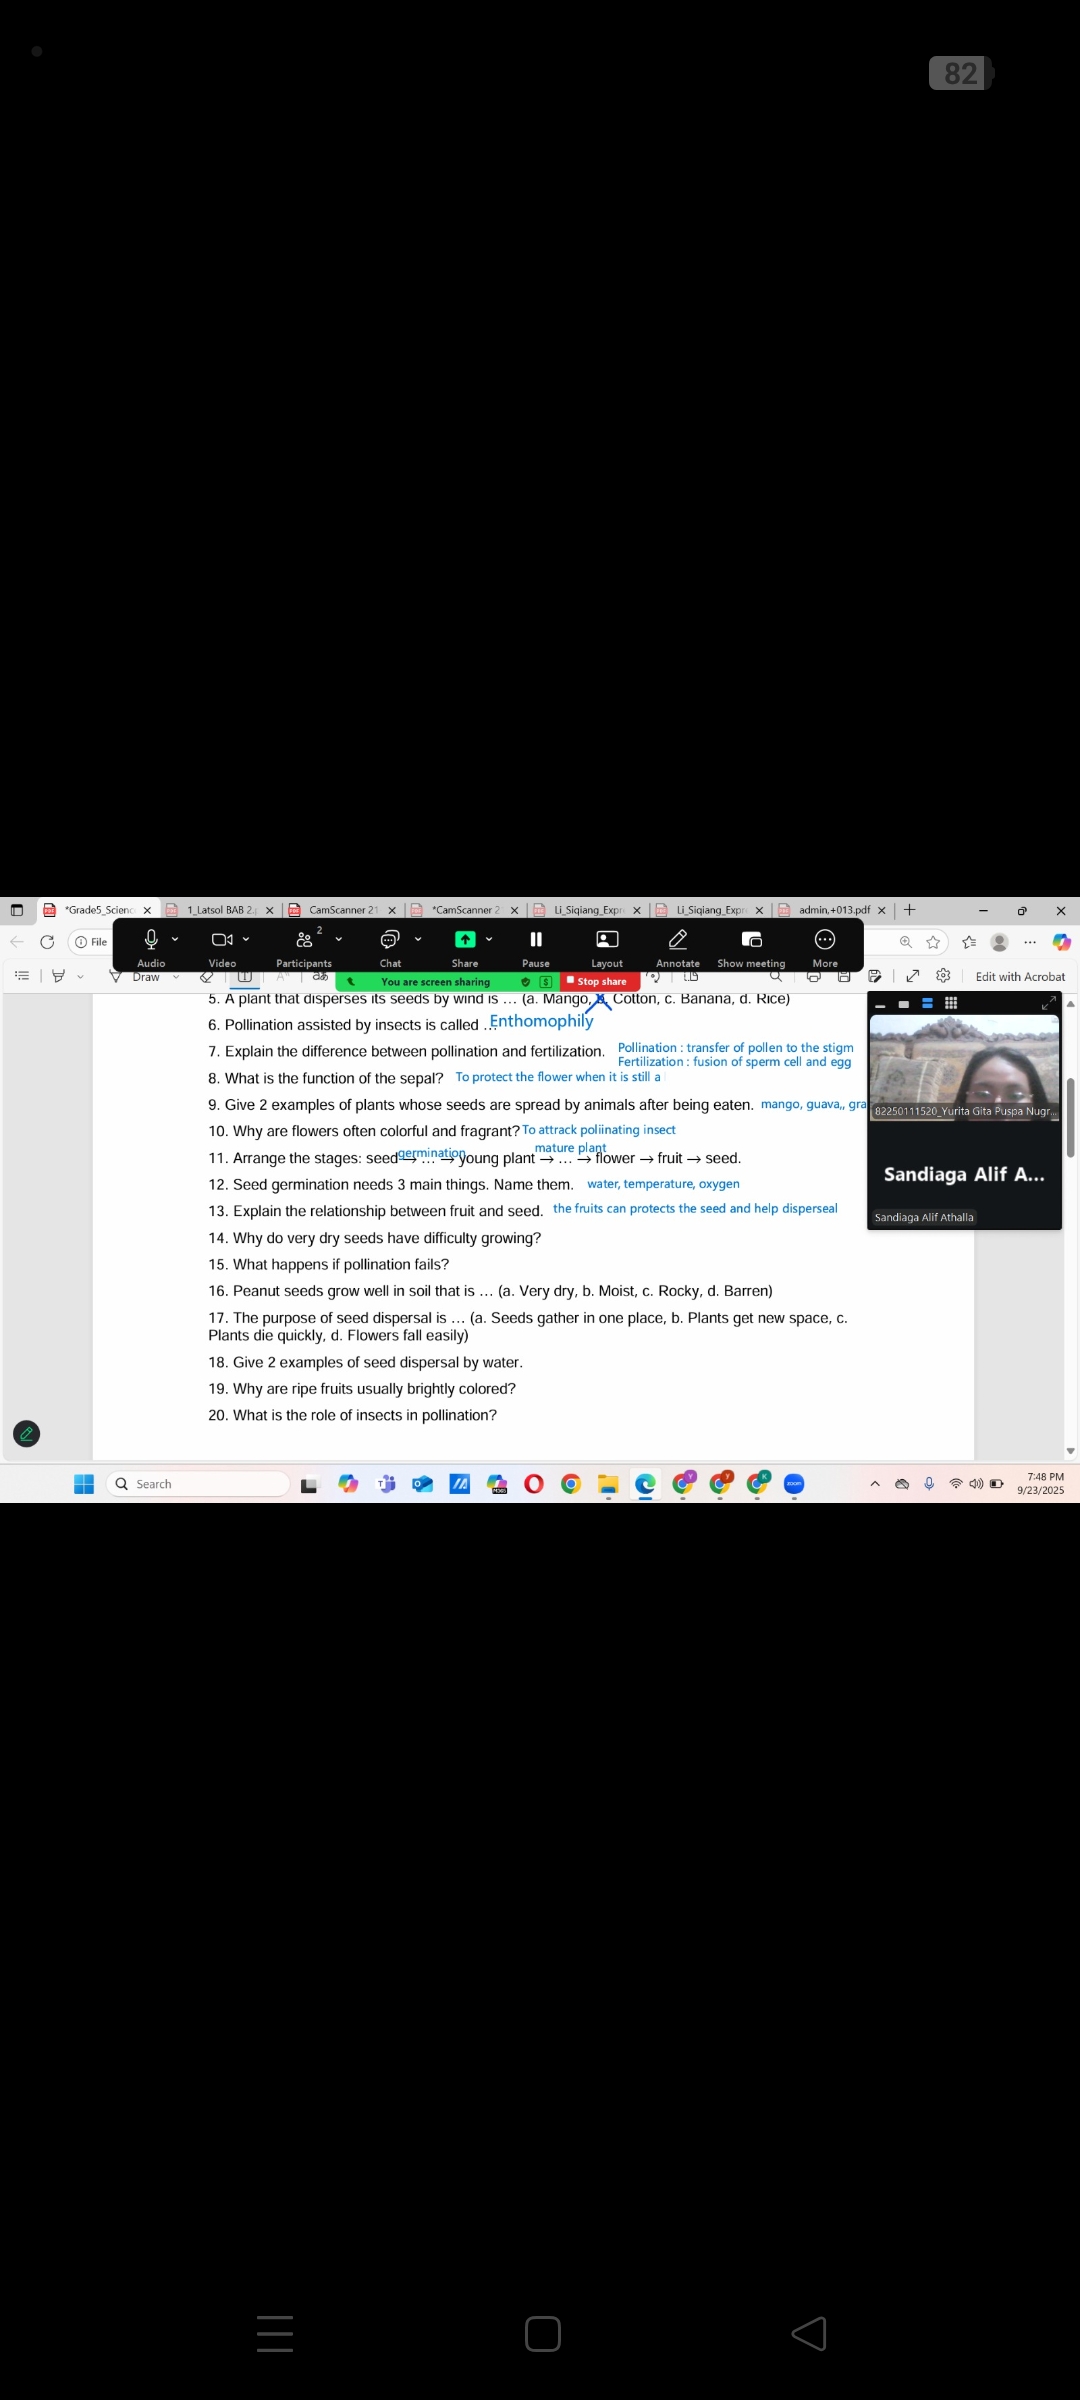The image size is (1080, 2400).
Task: Switch to the 1_Latsol BAB 2 tab
Action: [221, 910]
